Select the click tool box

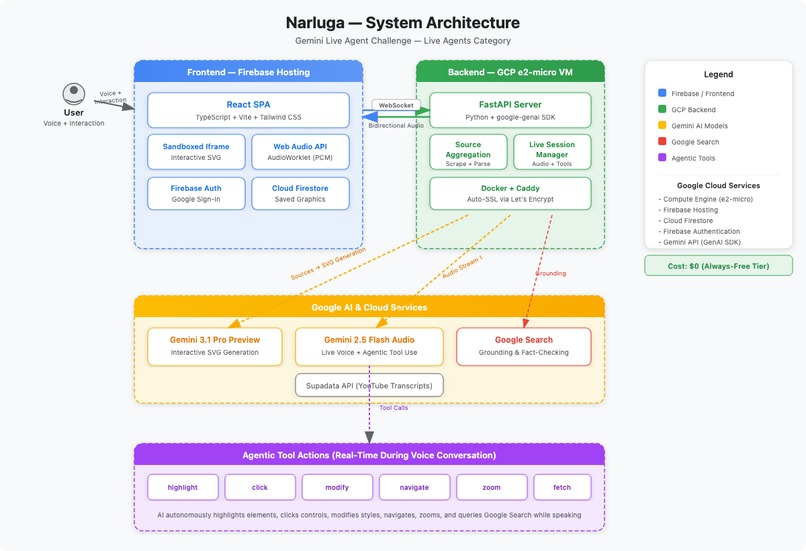(260, 487)
